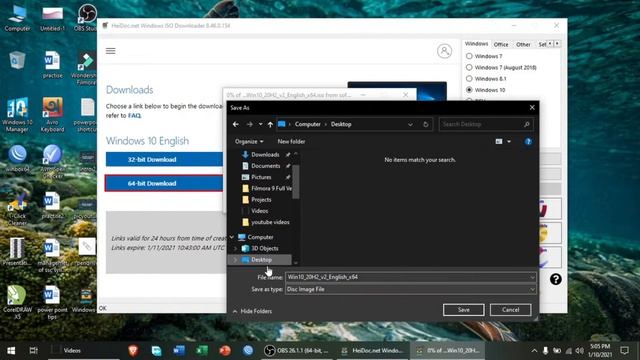Click the Windows Start button
This screenshot has width=640, height=360.
click(11, 351)
